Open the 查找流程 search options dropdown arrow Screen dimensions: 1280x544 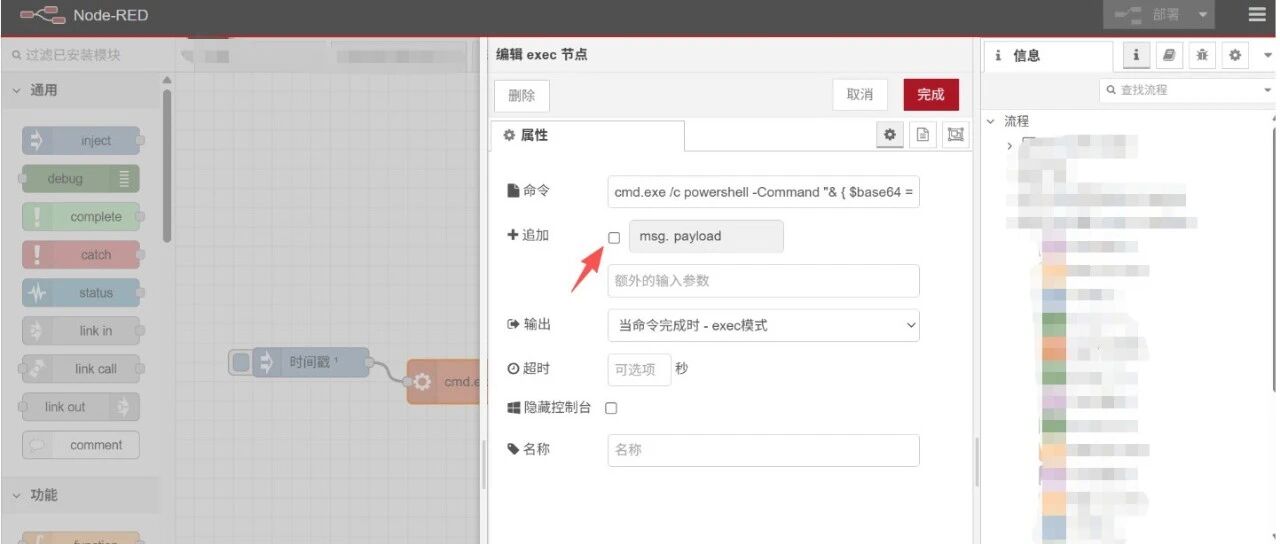[1267, 90]
